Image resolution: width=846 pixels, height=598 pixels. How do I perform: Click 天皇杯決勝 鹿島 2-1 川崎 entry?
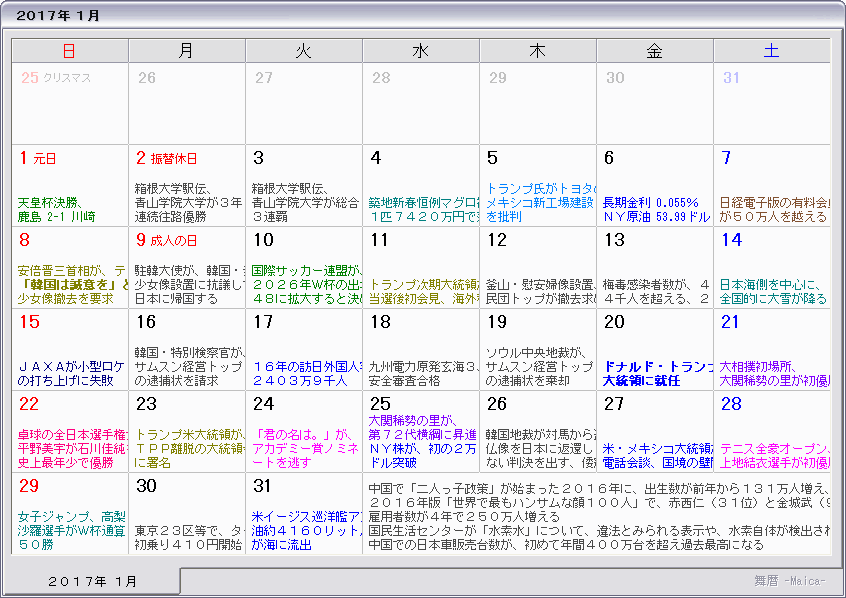point(57,210)
